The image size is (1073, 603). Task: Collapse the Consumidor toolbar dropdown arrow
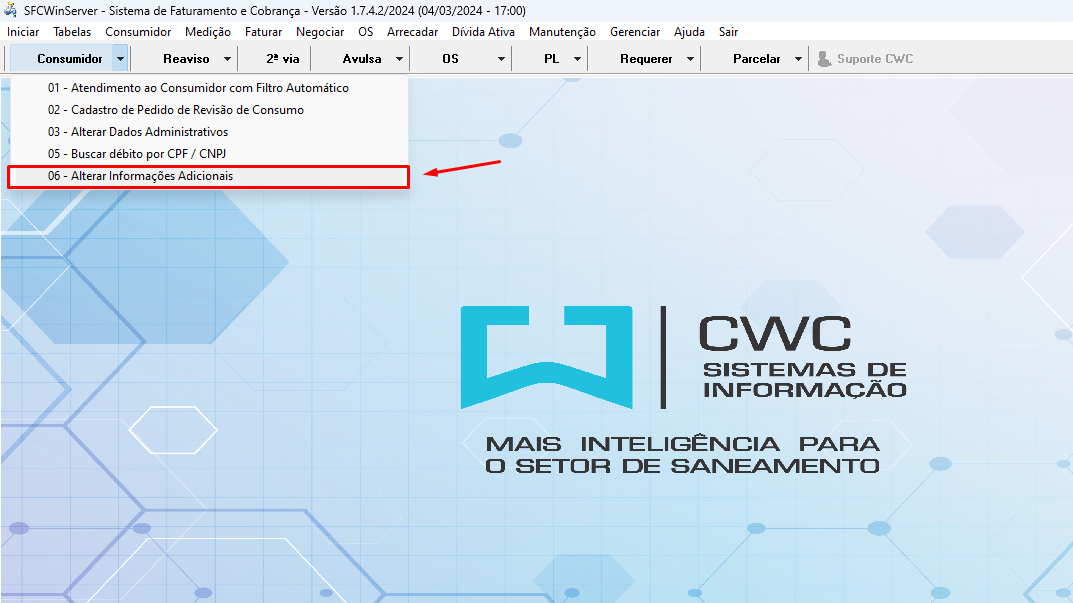click(120, 59)
